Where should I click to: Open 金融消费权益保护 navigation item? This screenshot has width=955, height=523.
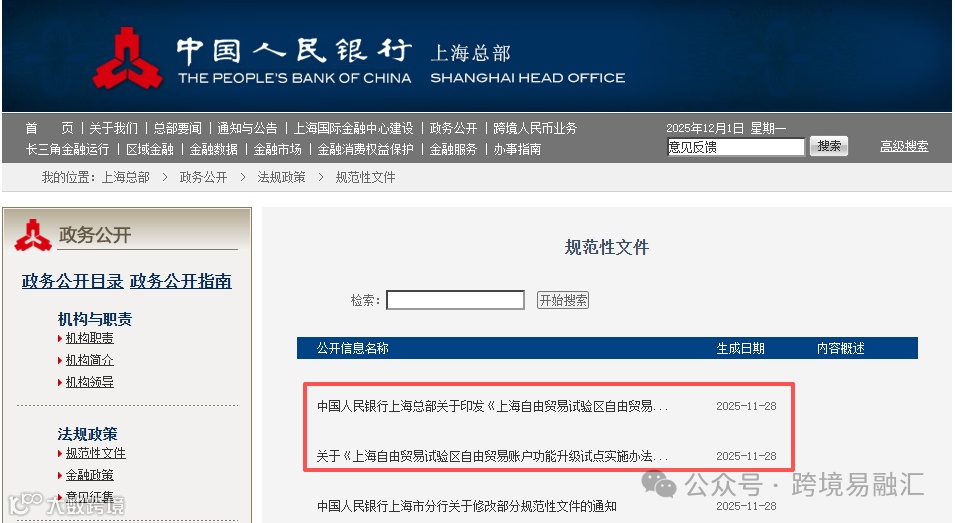coord(365,149)
